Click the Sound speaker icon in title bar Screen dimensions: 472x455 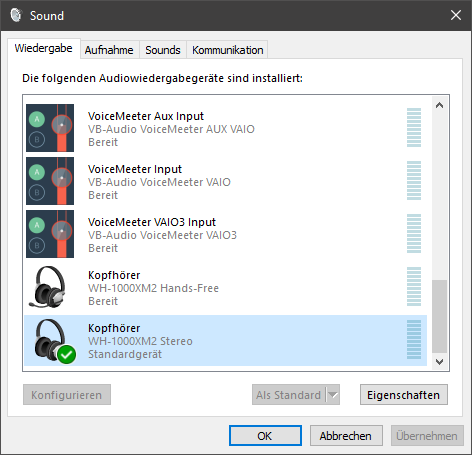pos(16,15)
